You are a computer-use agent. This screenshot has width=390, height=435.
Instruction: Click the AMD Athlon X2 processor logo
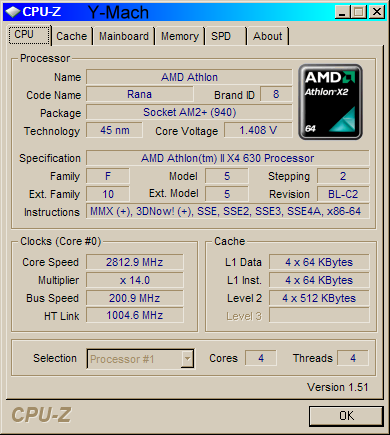pos(330,102)
